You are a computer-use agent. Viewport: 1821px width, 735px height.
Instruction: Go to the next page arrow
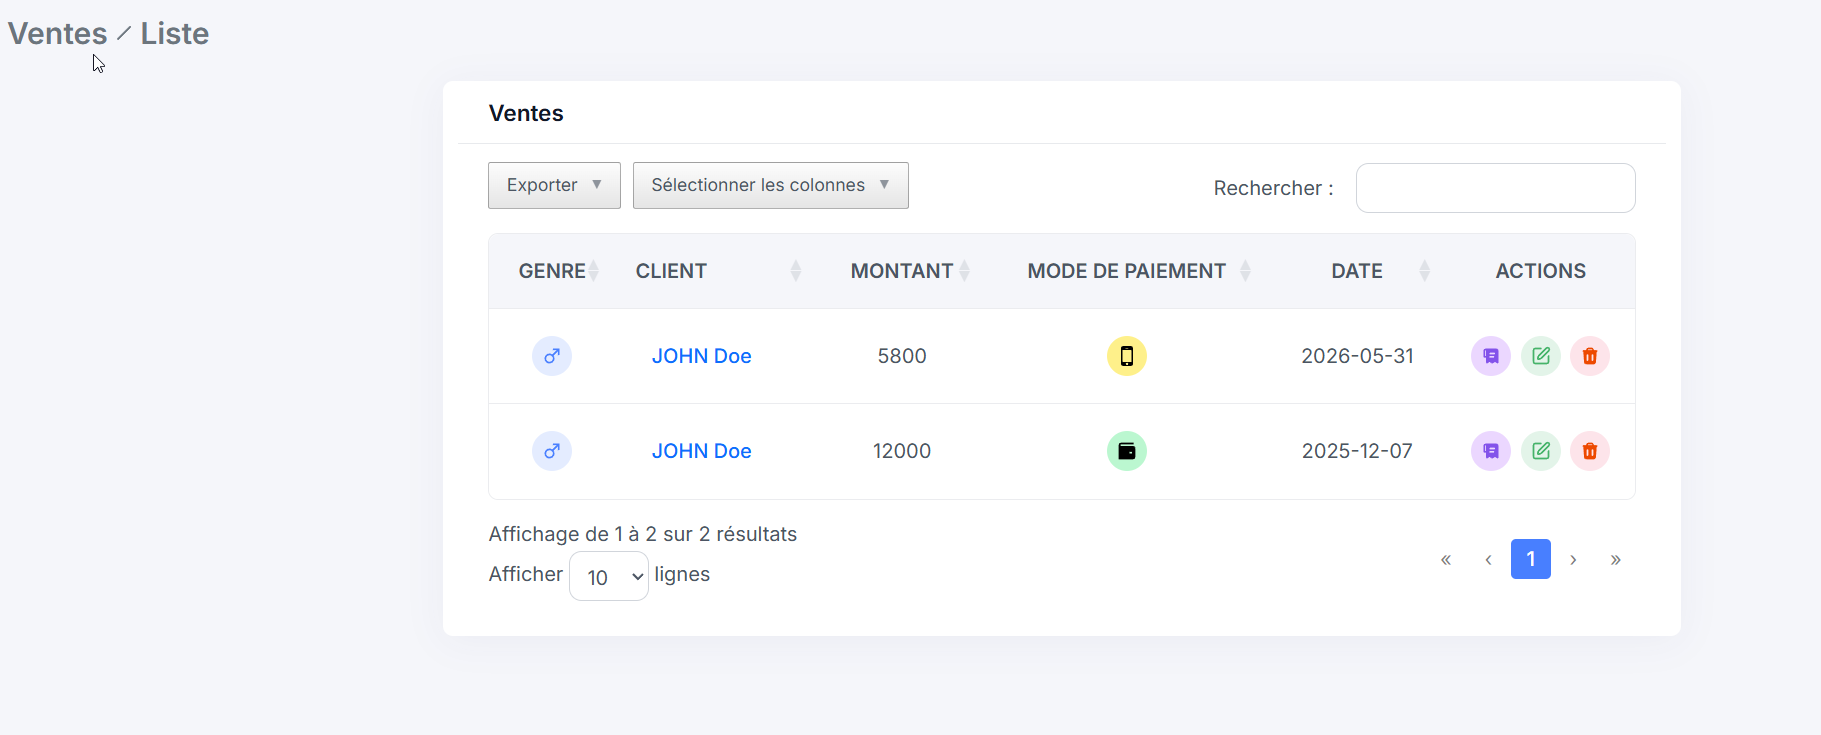(1573, 559)
